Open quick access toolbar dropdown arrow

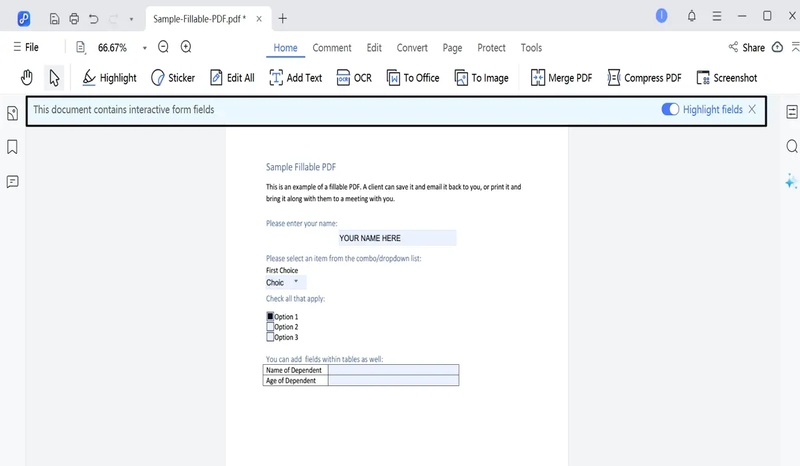tap(131, 19)
